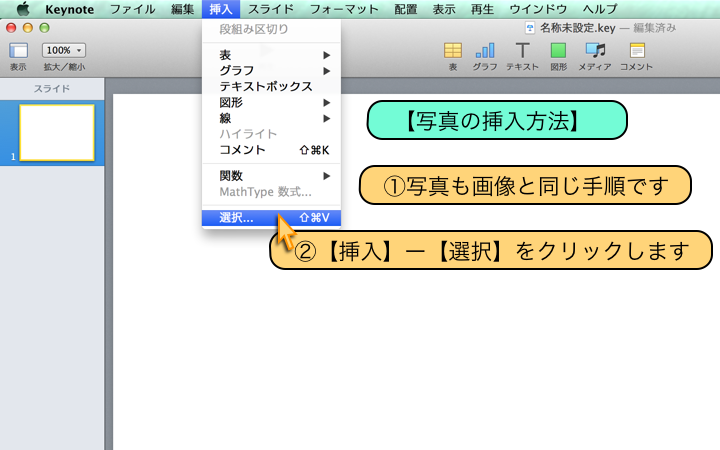The image size is (720, 450).
Task: Open the 100% zoom dropdown
Action: pyautogui.click(x=64, y=50)
